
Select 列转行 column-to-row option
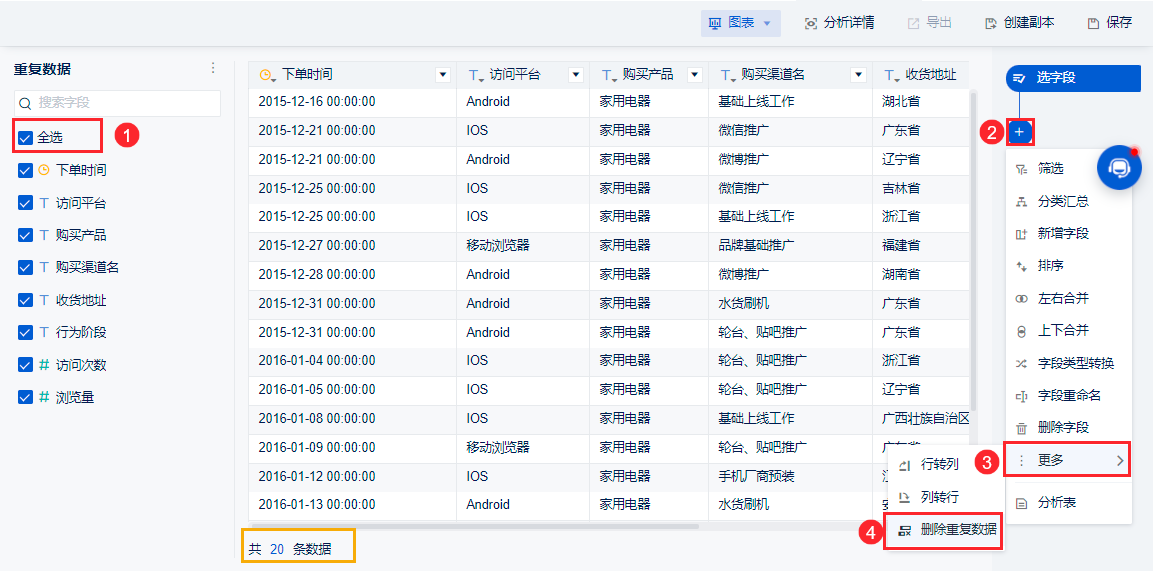(946, 498)
